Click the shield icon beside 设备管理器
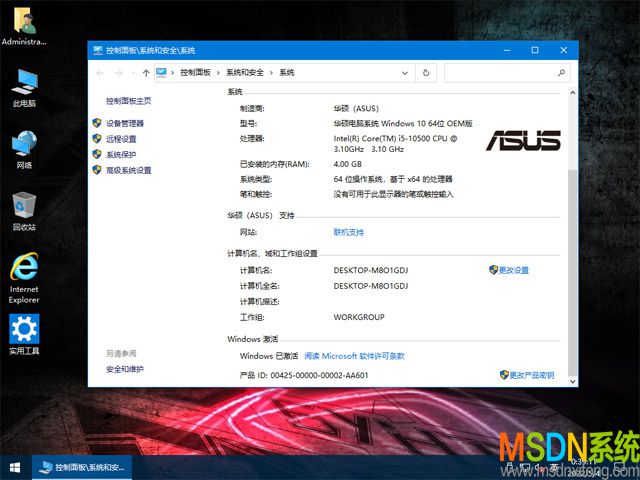 (97, 123)
